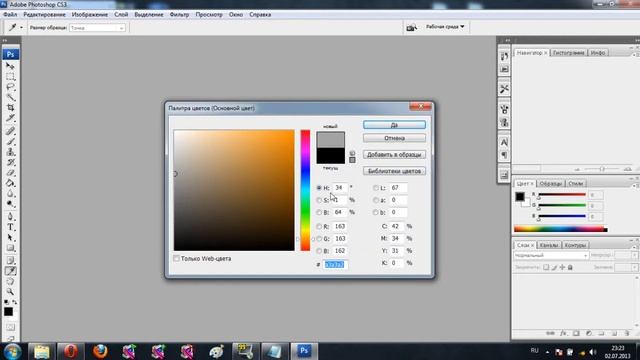Open the Размер образца sample size dropdown
This screenshot has height=360, width=640.
97,28
